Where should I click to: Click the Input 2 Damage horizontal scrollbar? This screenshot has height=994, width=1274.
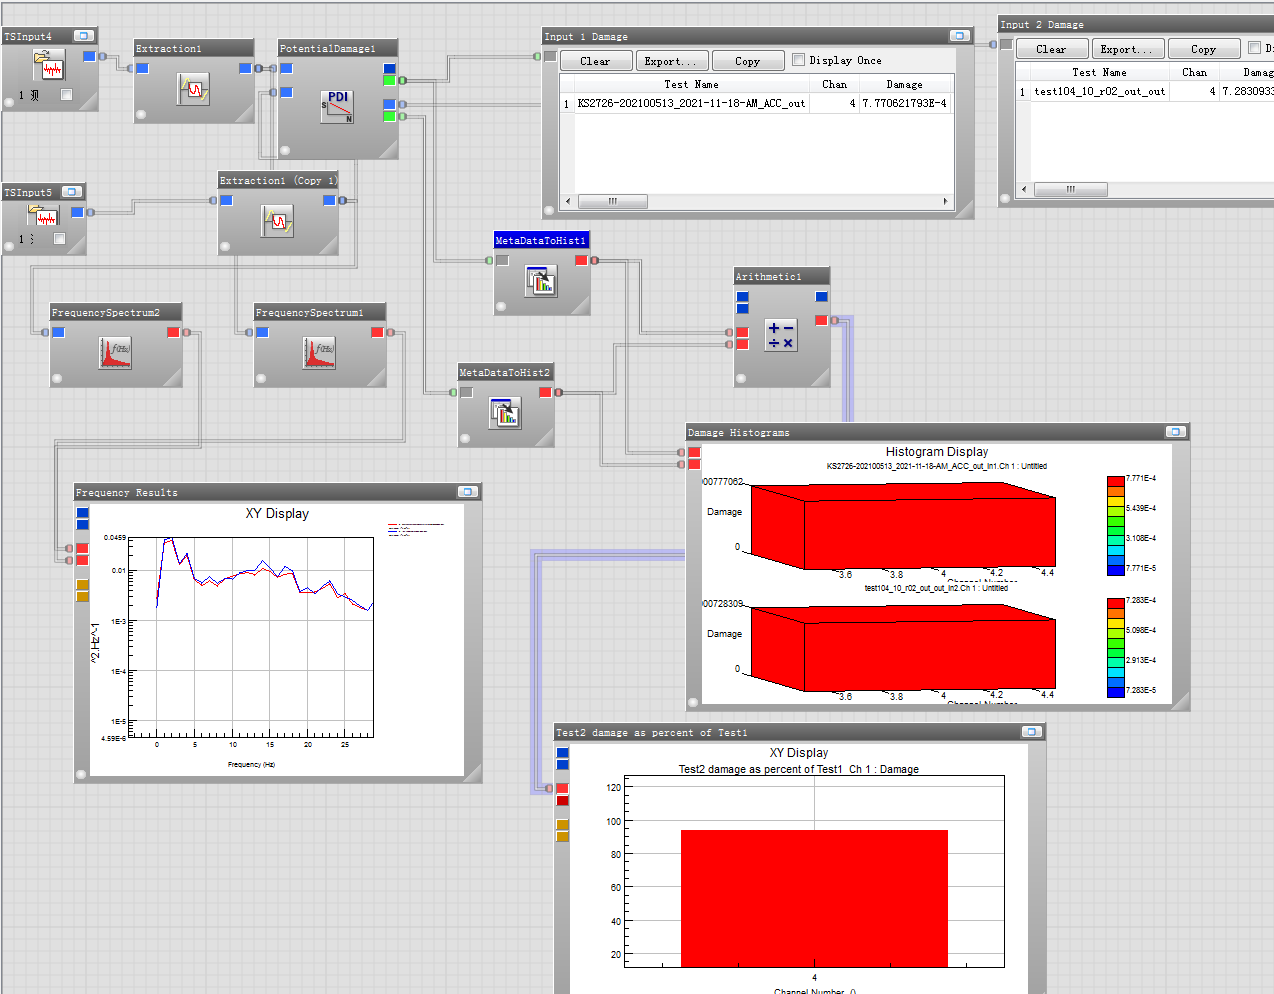click(x=1145, y=189)
